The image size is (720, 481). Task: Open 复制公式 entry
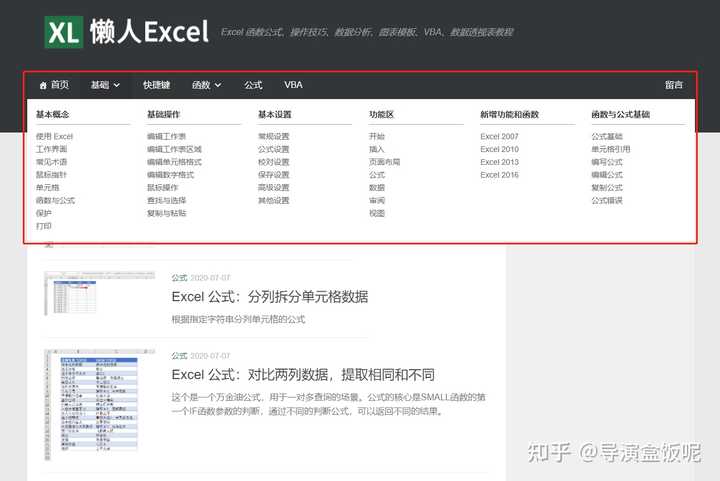tap(607, 188)
